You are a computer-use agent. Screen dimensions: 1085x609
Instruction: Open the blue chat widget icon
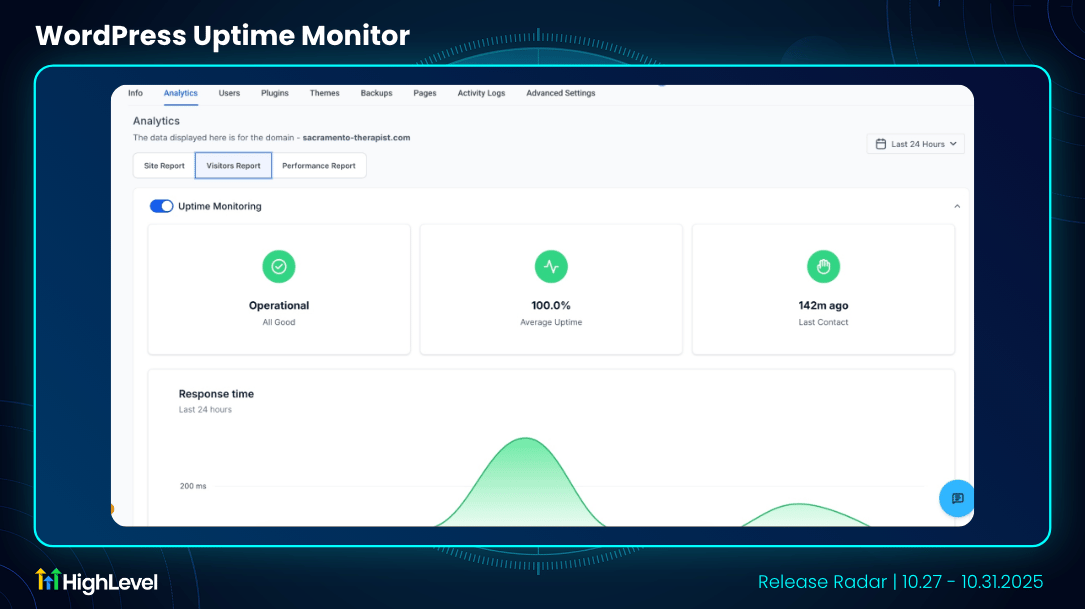pyautogui.click(x=956, y=498)
